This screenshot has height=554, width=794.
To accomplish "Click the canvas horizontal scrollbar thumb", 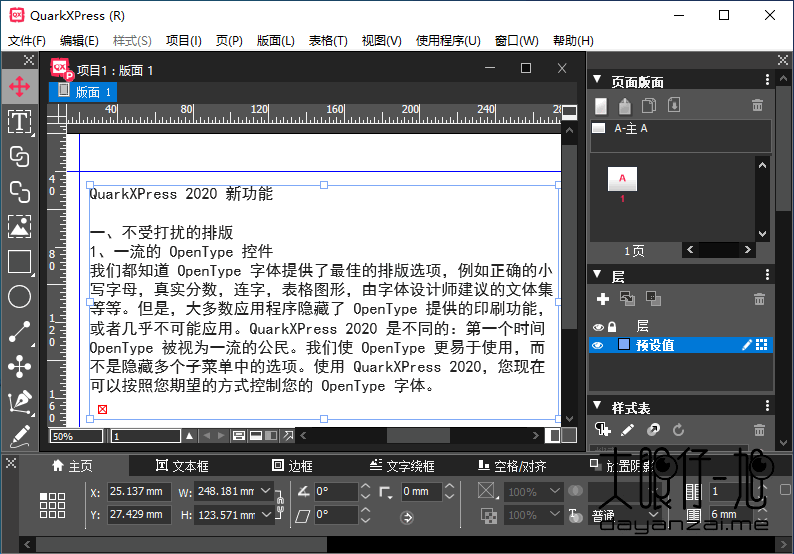I will pos(418,436).
